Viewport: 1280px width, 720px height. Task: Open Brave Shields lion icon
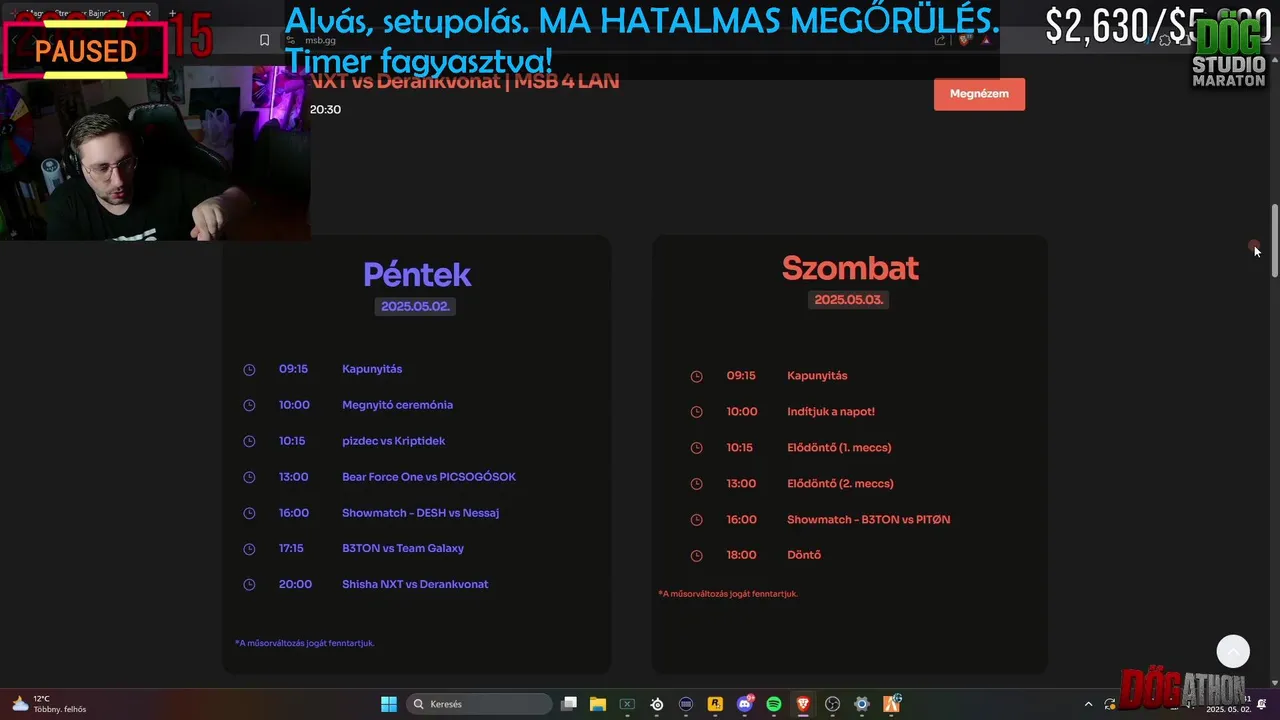(965, 40)
